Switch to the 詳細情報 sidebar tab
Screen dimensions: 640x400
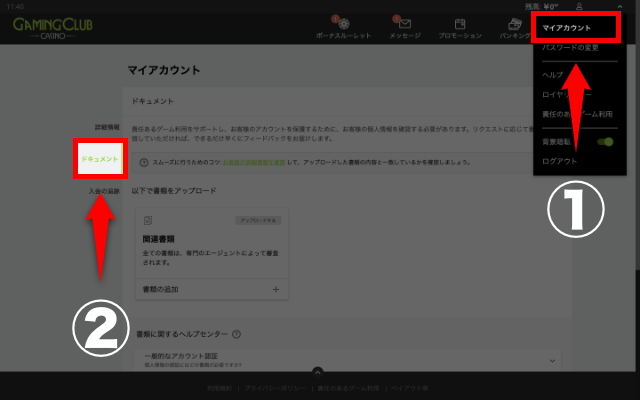point(106,128)
